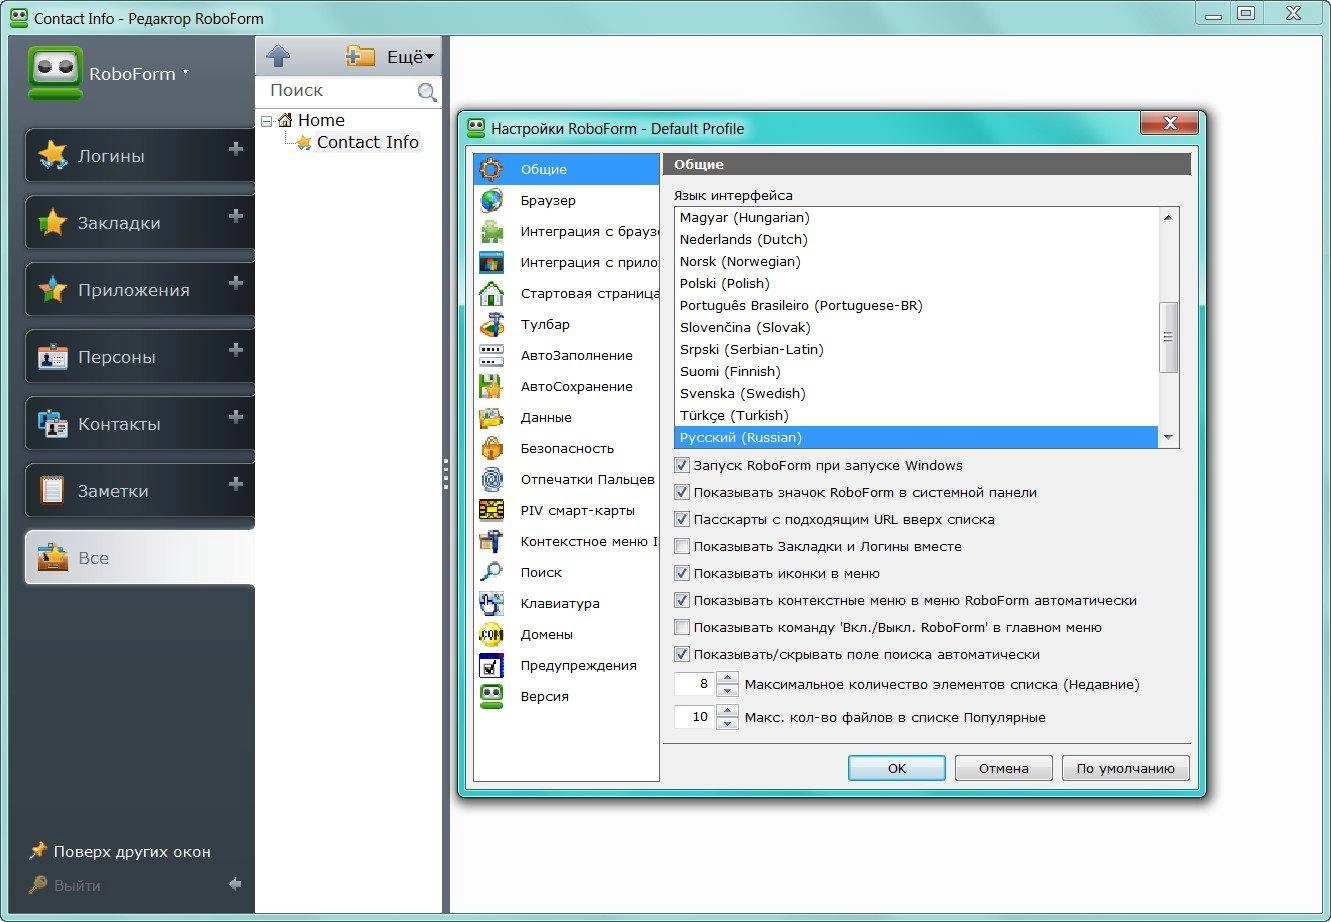This screenshot has height=922, width=1331.
Task: Open Интеграция с приложениями icon
Action: point(491,262)
